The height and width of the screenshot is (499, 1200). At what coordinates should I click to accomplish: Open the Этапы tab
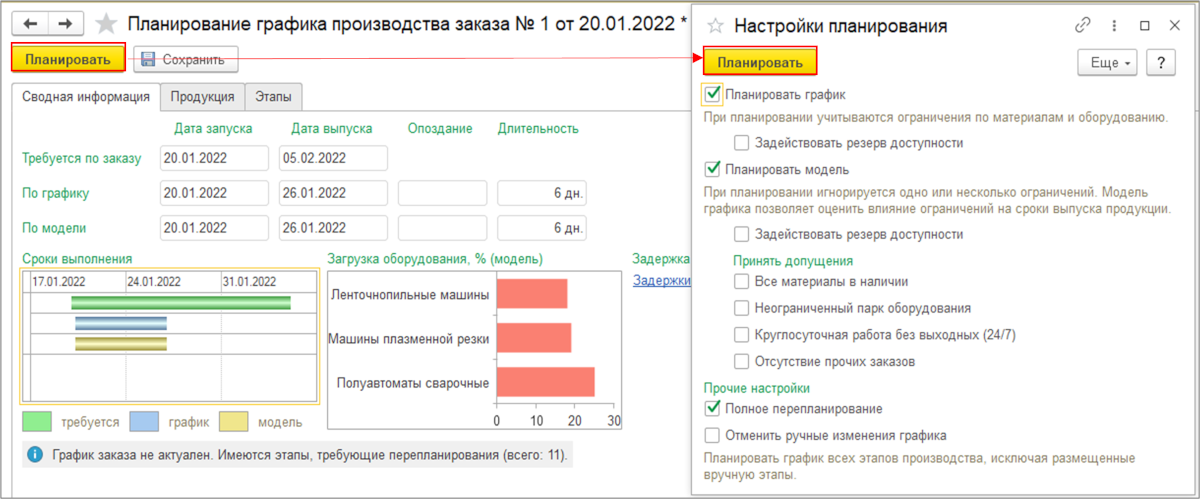274,96
